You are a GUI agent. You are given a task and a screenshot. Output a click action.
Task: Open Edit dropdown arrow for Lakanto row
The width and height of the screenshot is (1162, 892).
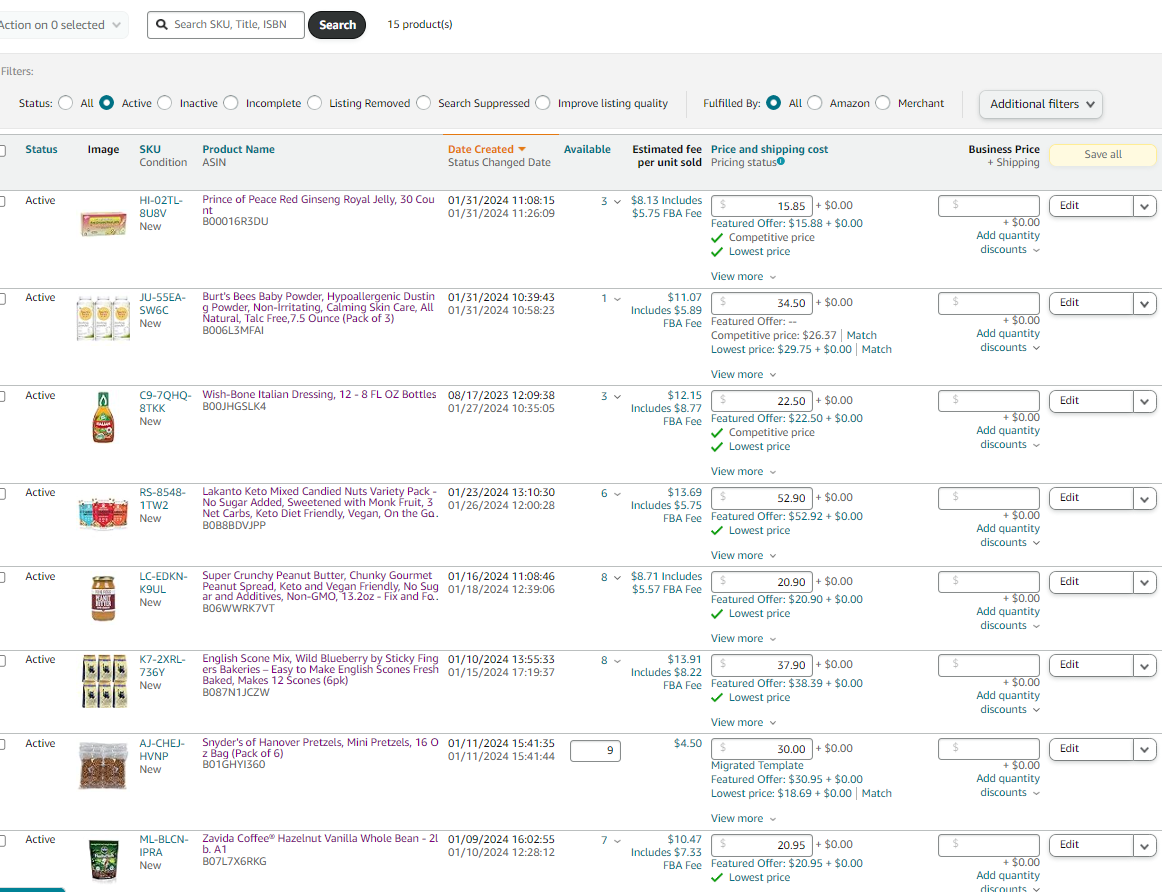1144,498
